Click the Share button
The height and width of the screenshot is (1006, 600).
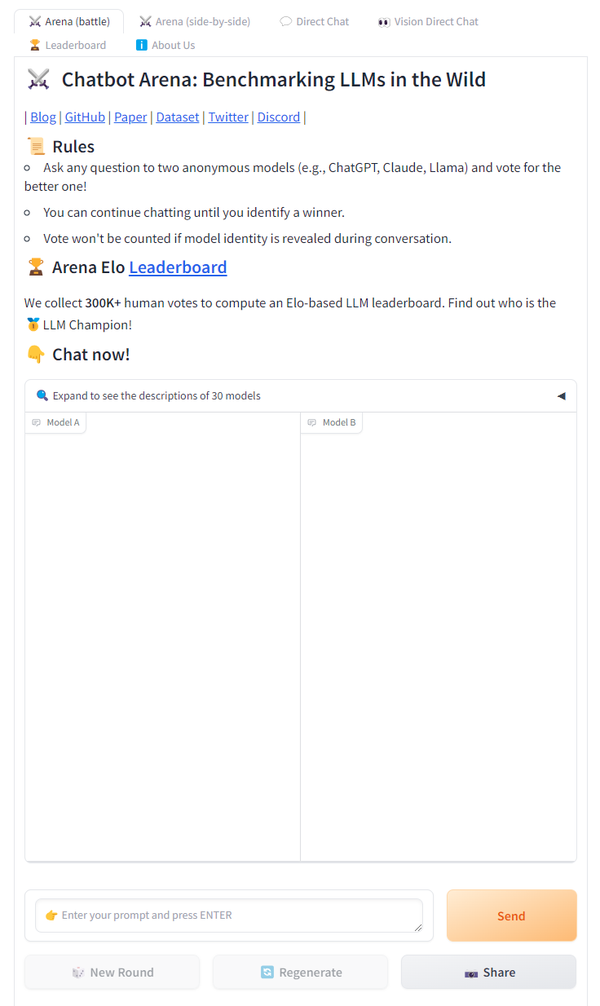coord(488,972)
